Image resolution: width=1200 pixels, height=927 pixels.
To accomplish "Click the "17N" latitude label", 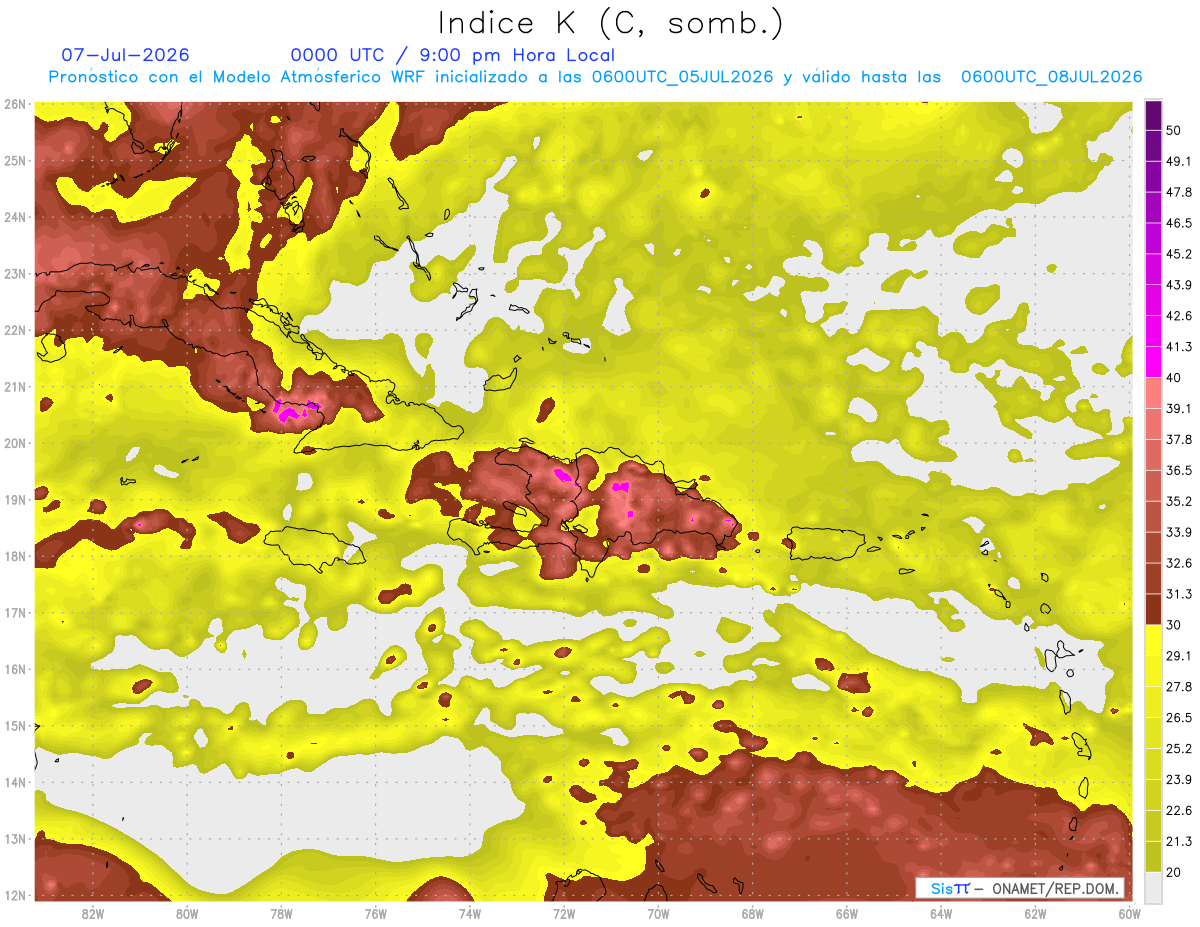I will 15,612.
